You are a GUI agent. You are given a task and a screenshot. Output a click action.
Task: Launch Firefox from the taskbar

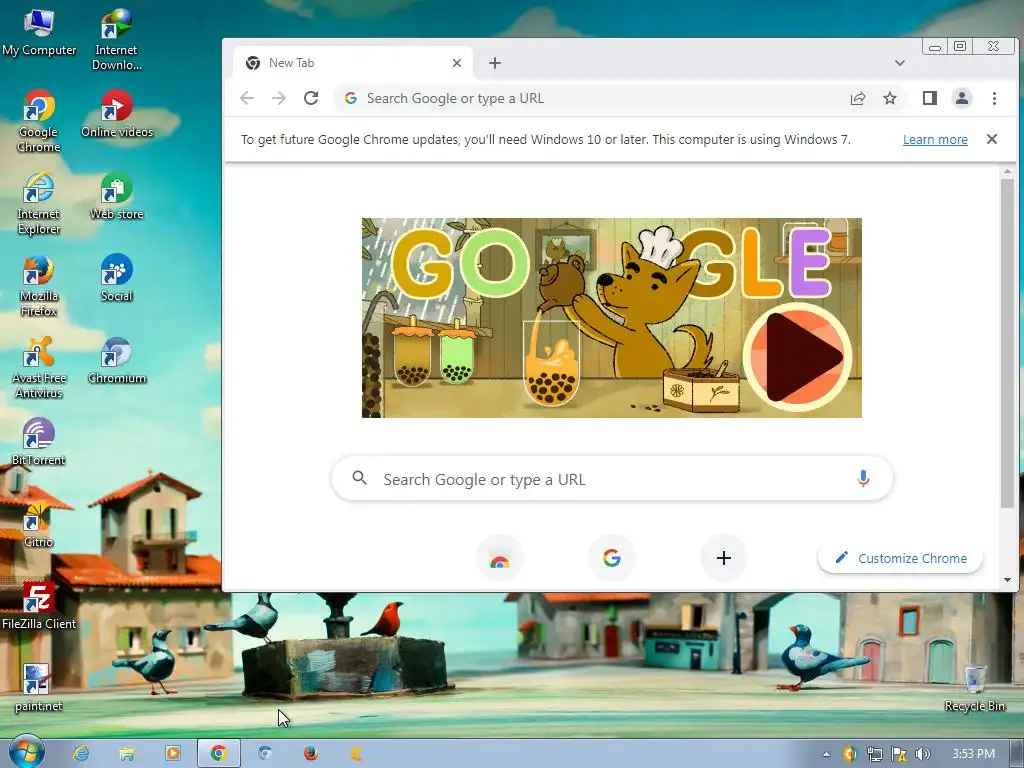311,753
